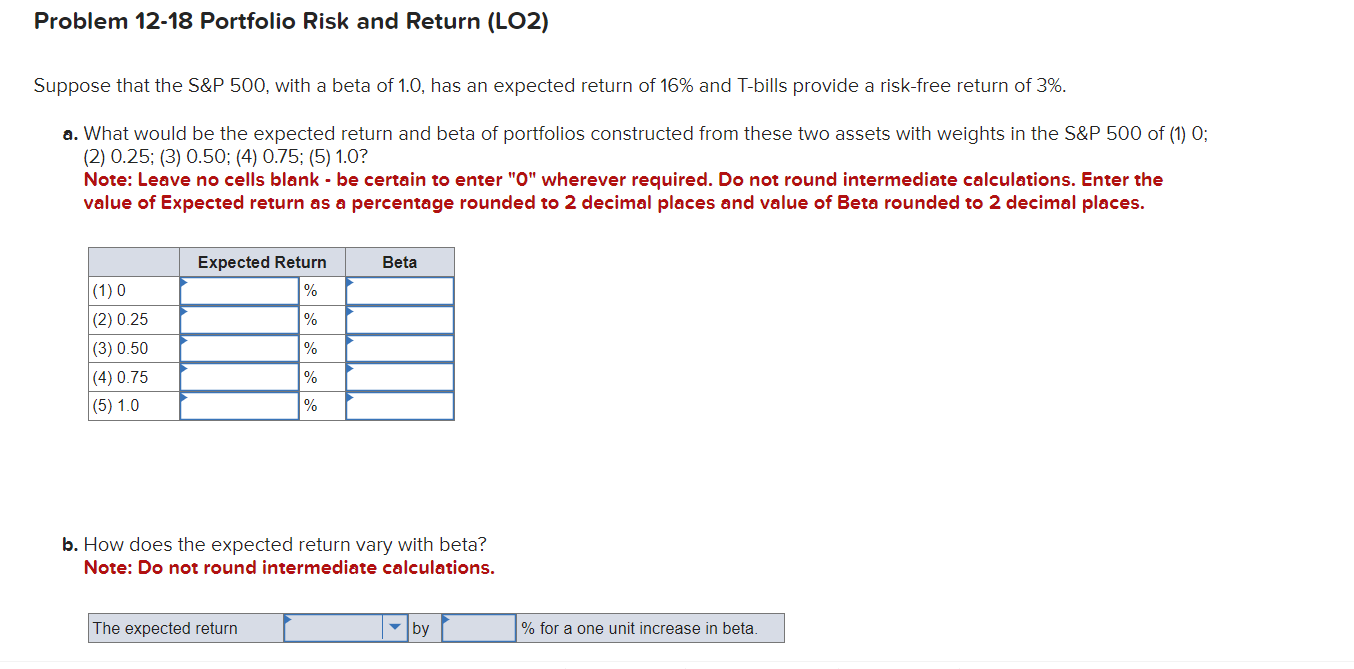1354x669 pixels.
Task: Click the 'Expected Return' column header
Action: (x=262, y=261)
